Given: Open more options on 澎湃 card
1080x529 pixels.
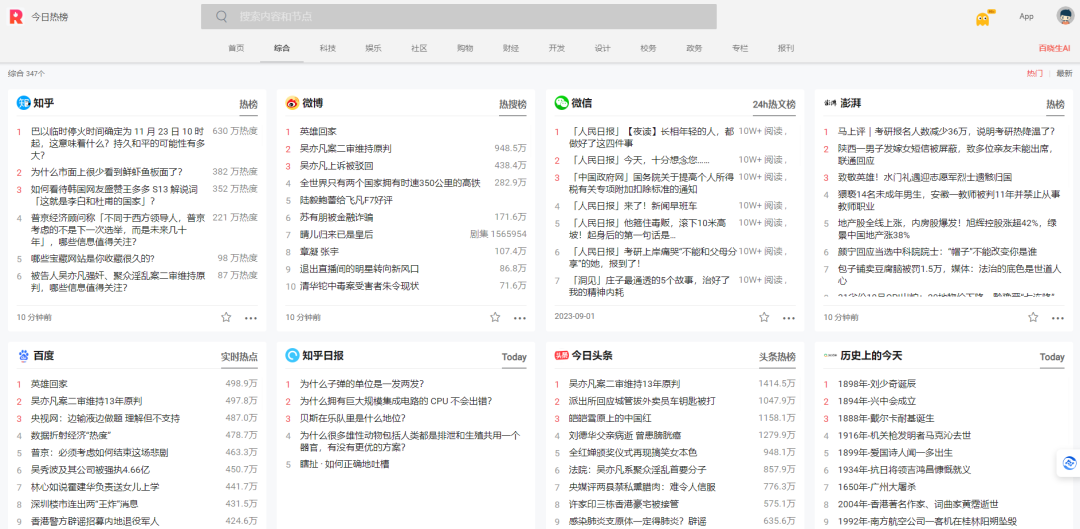Looking at the screenshot, I should (1058, 318).
